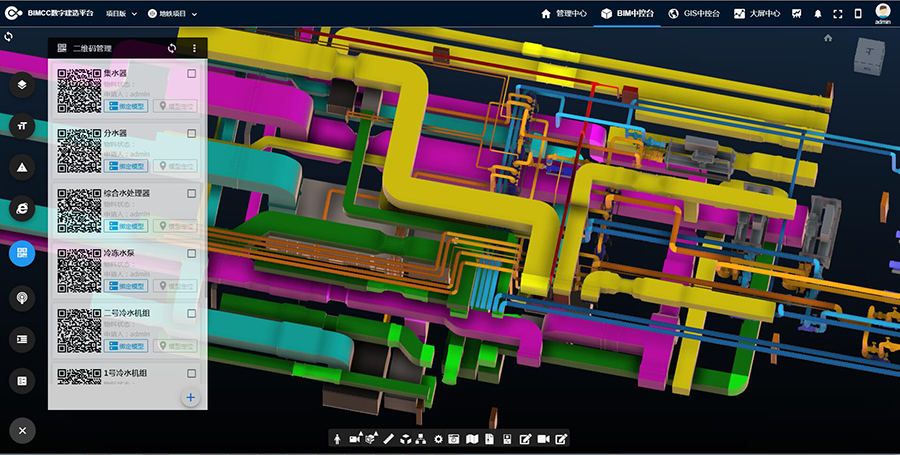900x455 pixels.
Task: Click 绑定模型 for 分水器
Action: coord(126,166)
